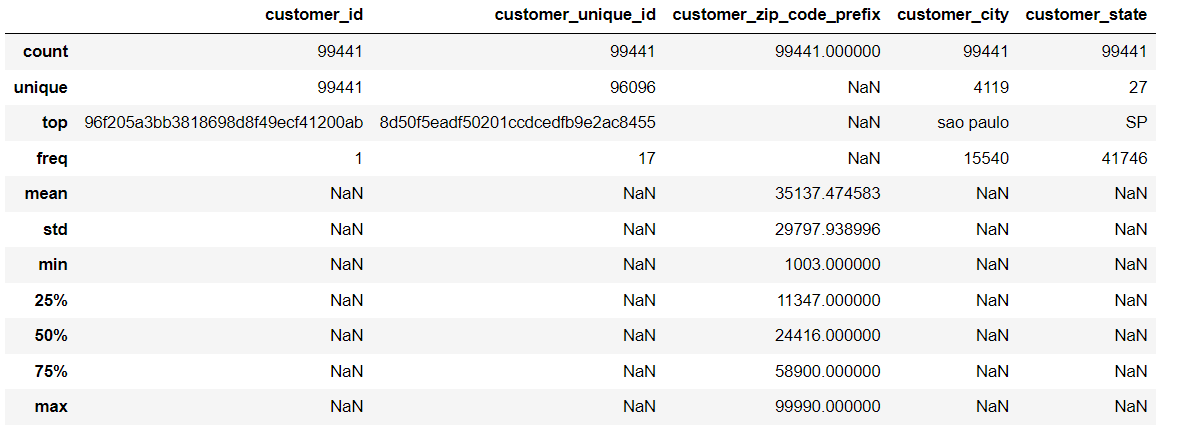Select the std row label

pos(55,229)
